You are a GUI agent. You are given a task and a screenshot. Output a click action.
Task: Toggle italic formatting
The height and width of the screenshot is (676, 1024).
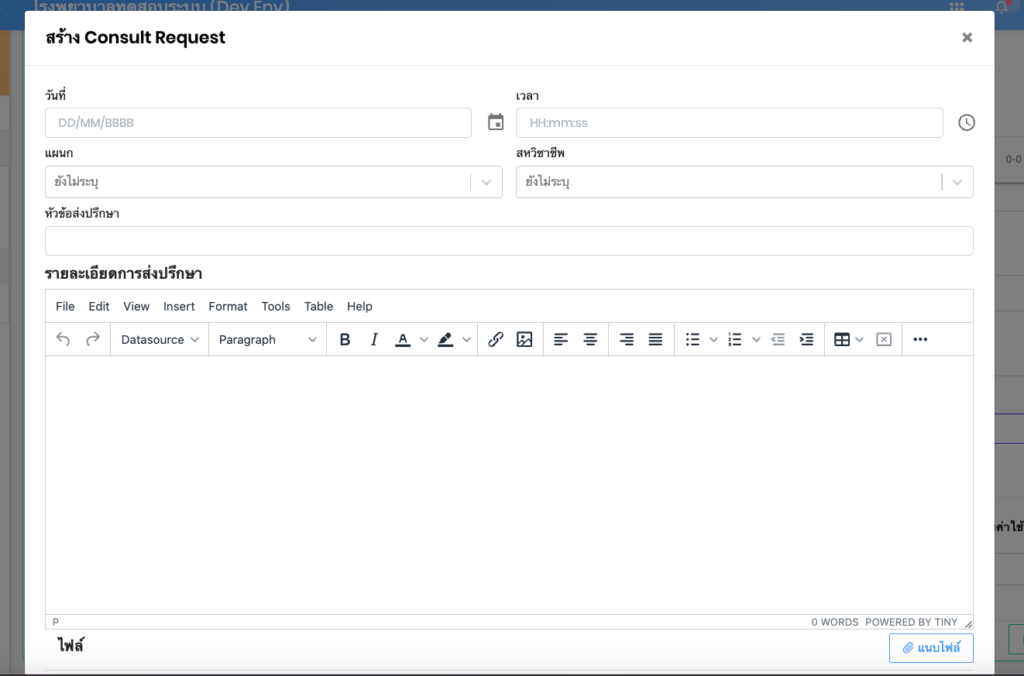374,339
